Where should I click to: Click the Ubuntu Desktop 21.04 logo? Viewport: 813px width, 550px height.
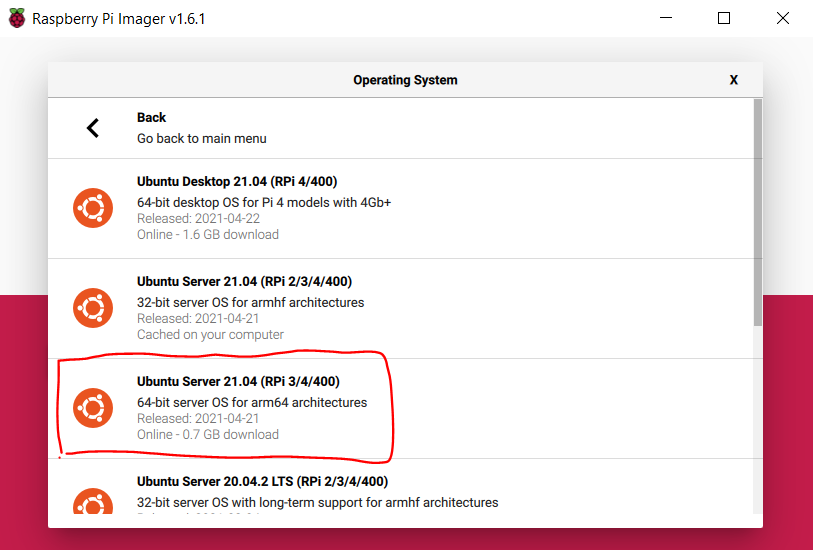[x=93, y=208]
